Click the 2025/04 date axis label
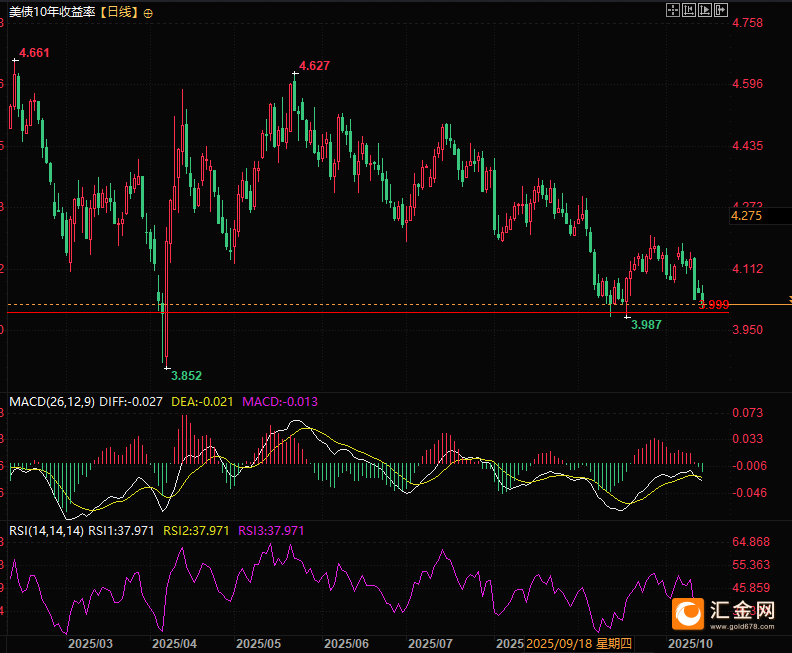 174,644
